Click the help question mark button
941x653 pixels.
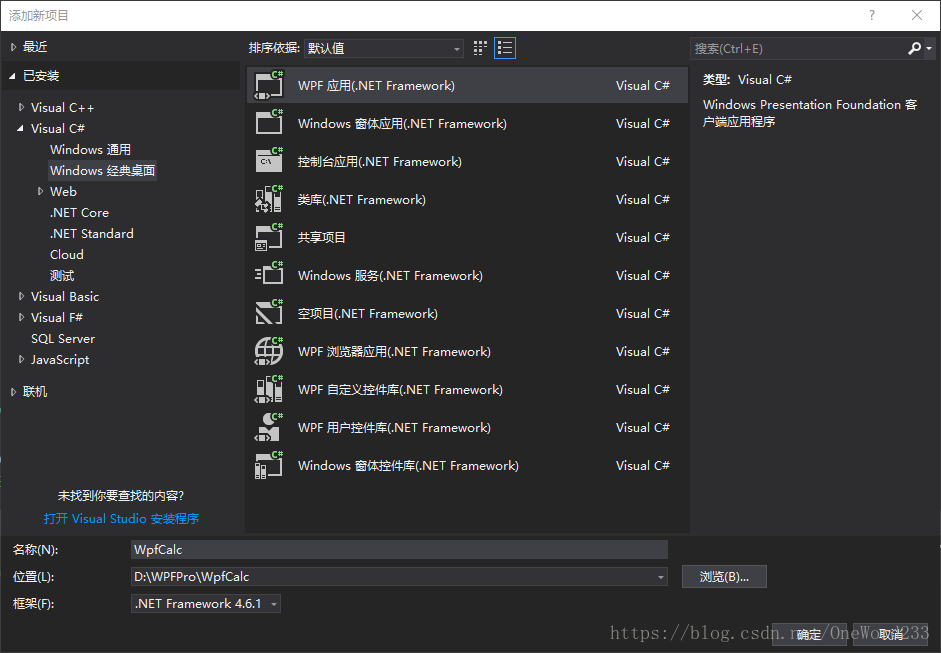[x=872, y=16]
